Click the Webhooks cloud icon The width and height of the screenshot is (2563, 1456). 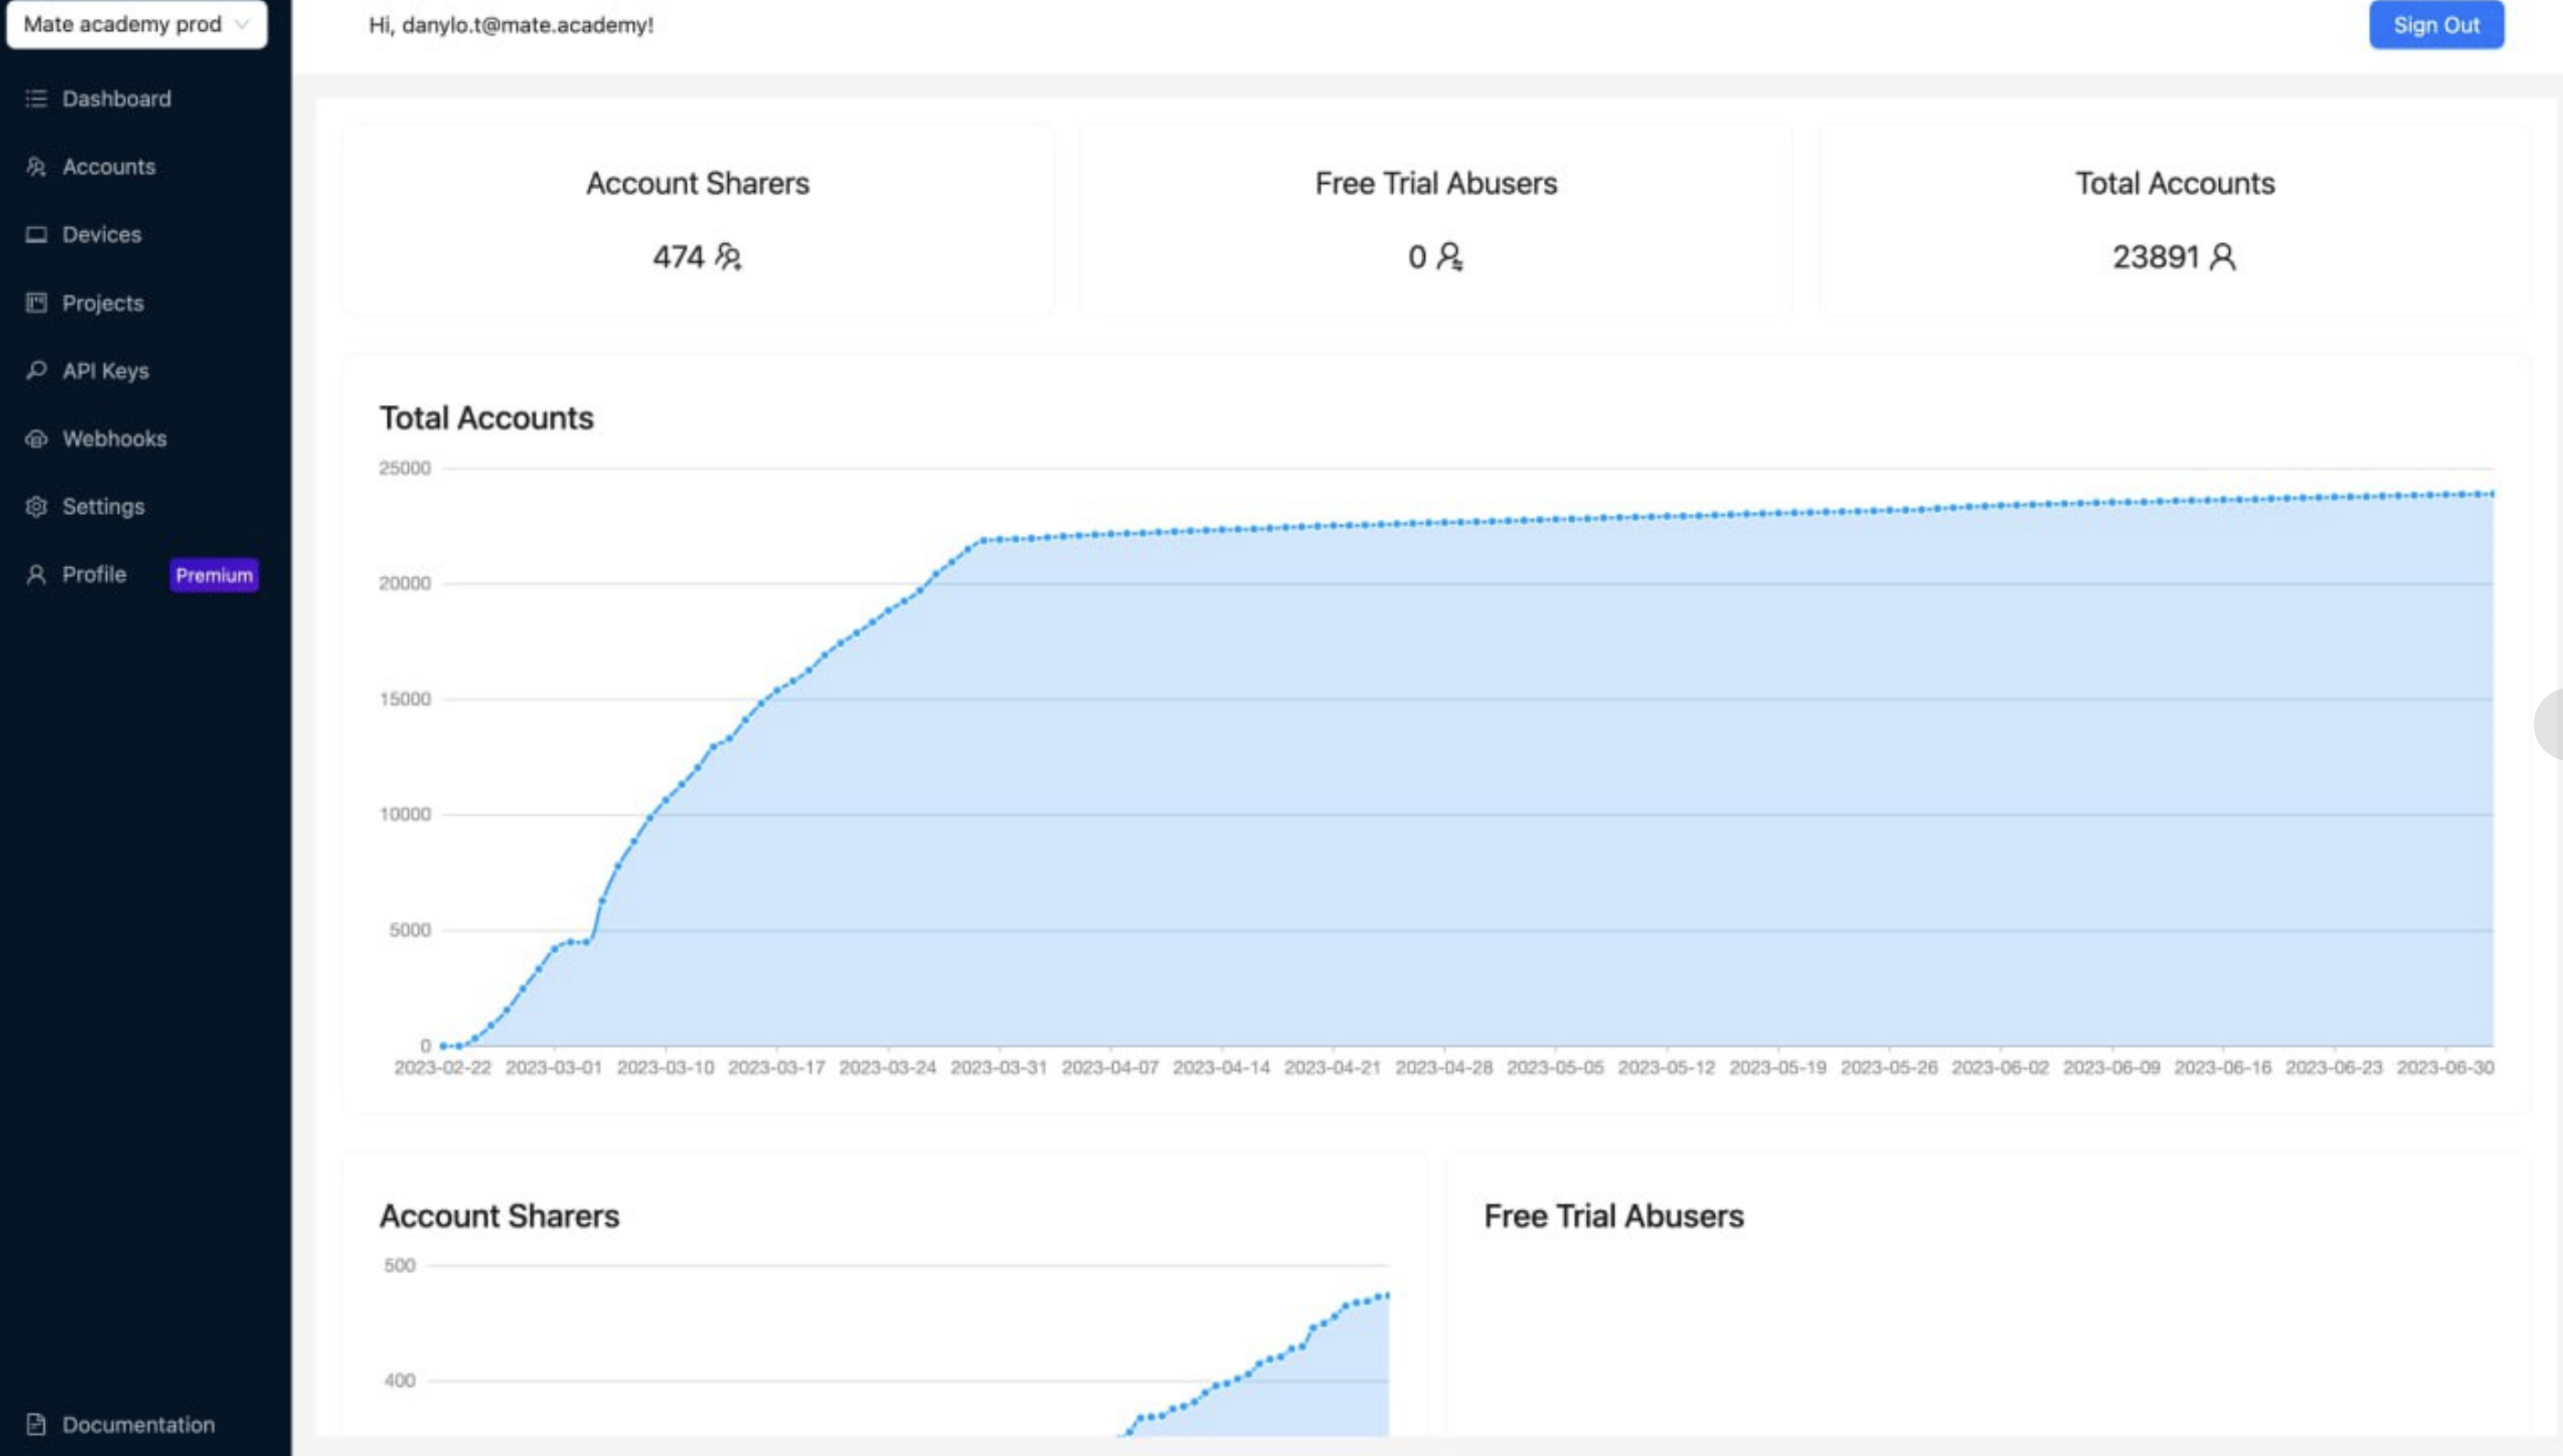36,438
